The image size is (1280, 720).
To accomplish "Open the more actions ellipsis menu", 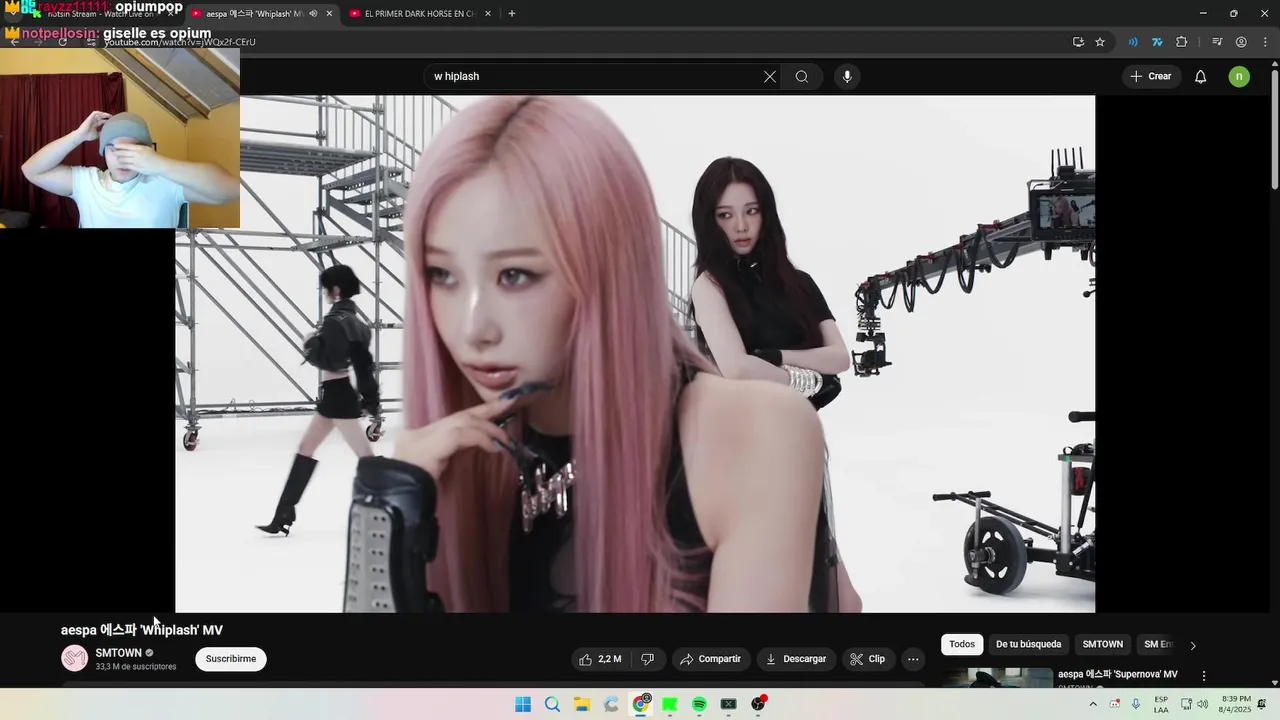I will click(x=913, y=659).
